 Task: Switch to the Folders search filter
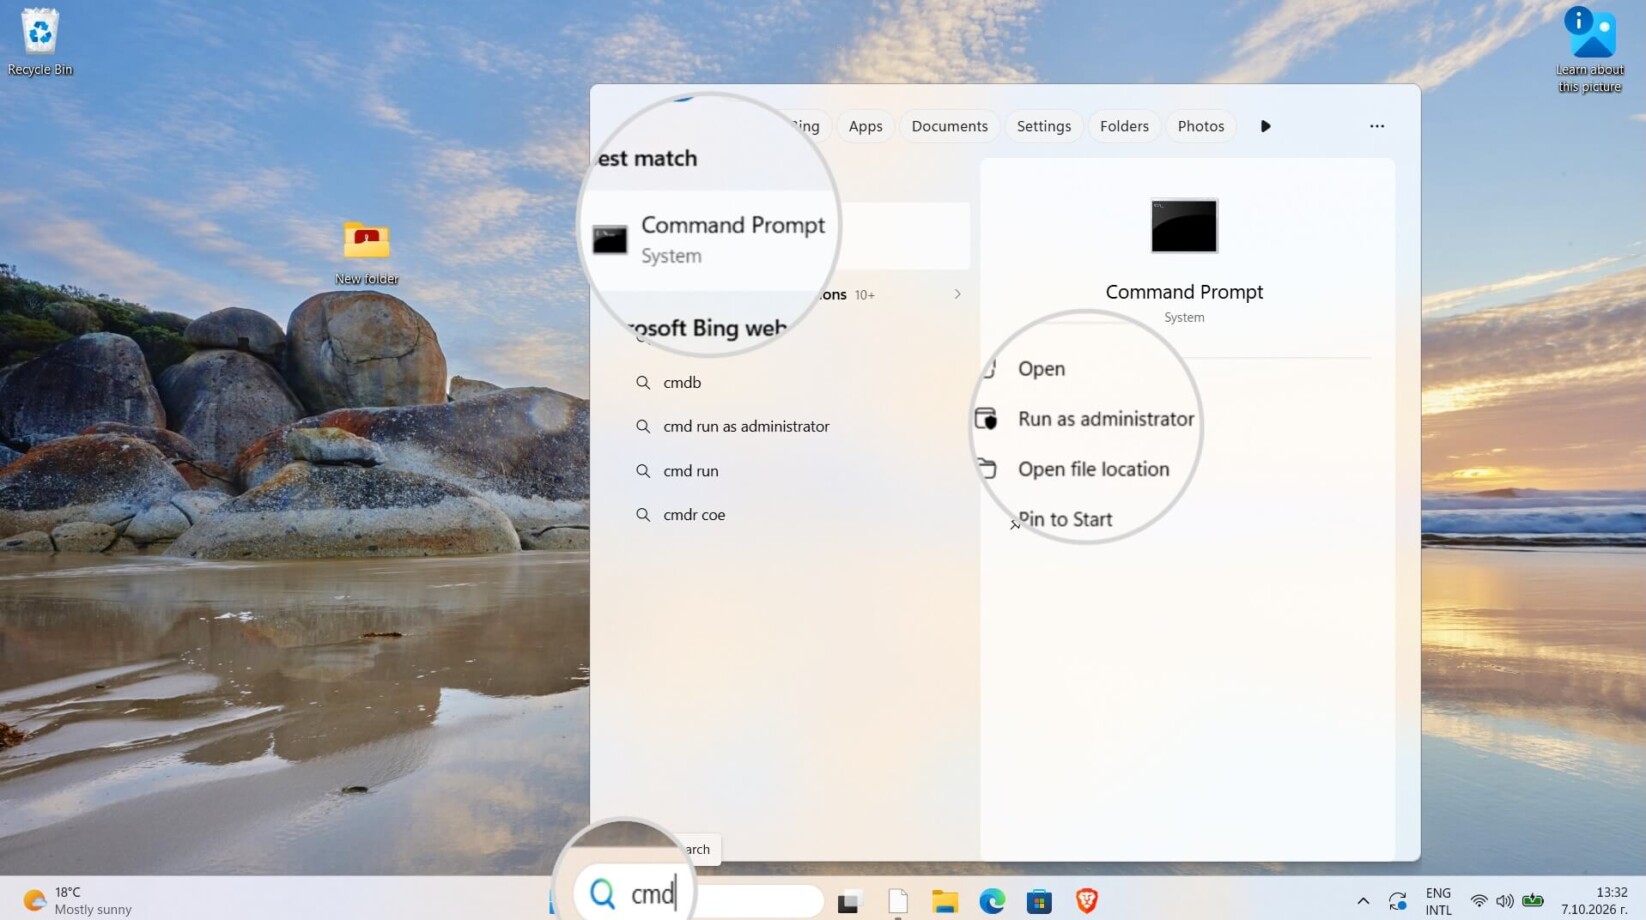click(x=1124, y=126)
